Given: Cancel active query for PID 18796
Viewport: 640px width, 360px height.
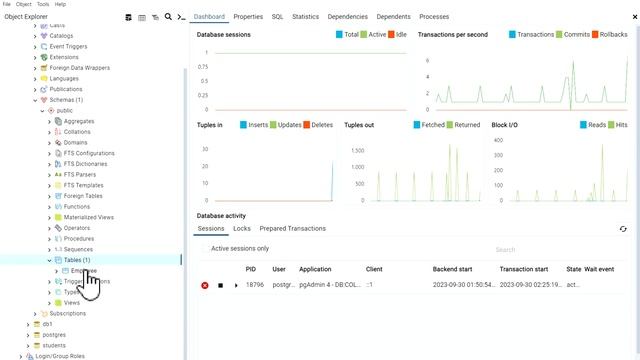Looking at the screenshot, I should (x=220, y=285).
